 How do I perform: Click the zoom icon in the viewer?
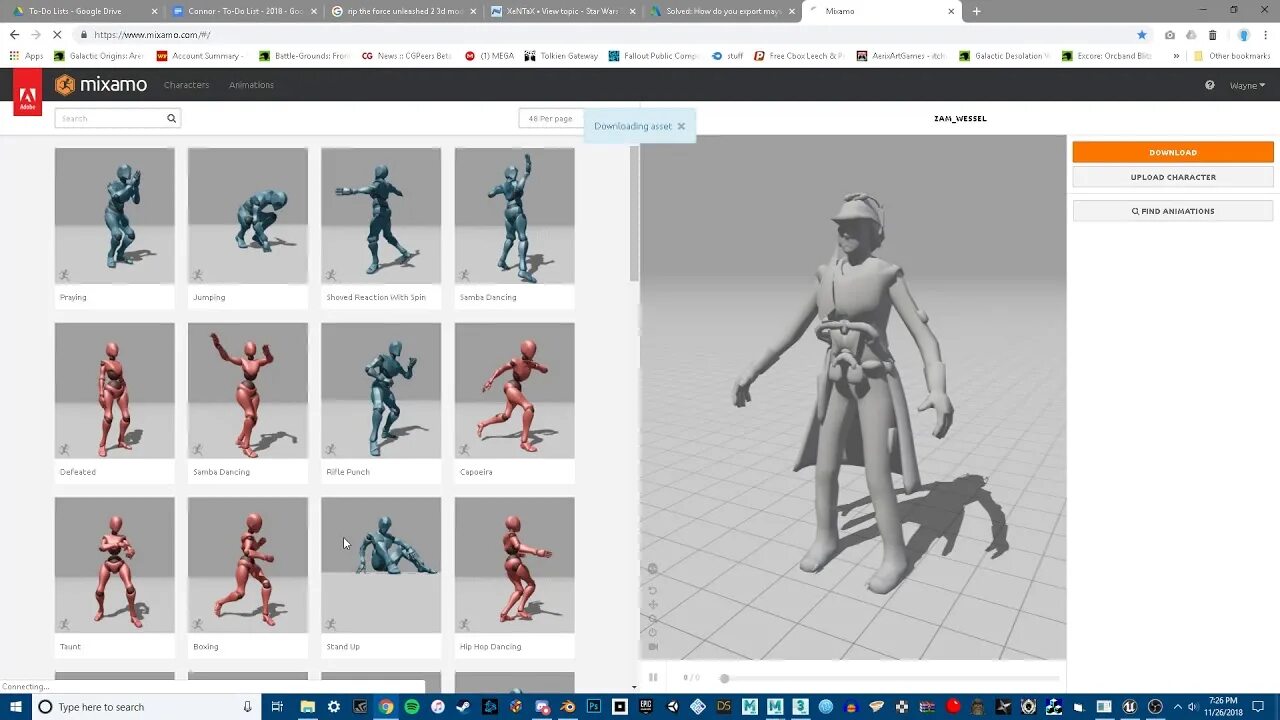coord(653,618)
